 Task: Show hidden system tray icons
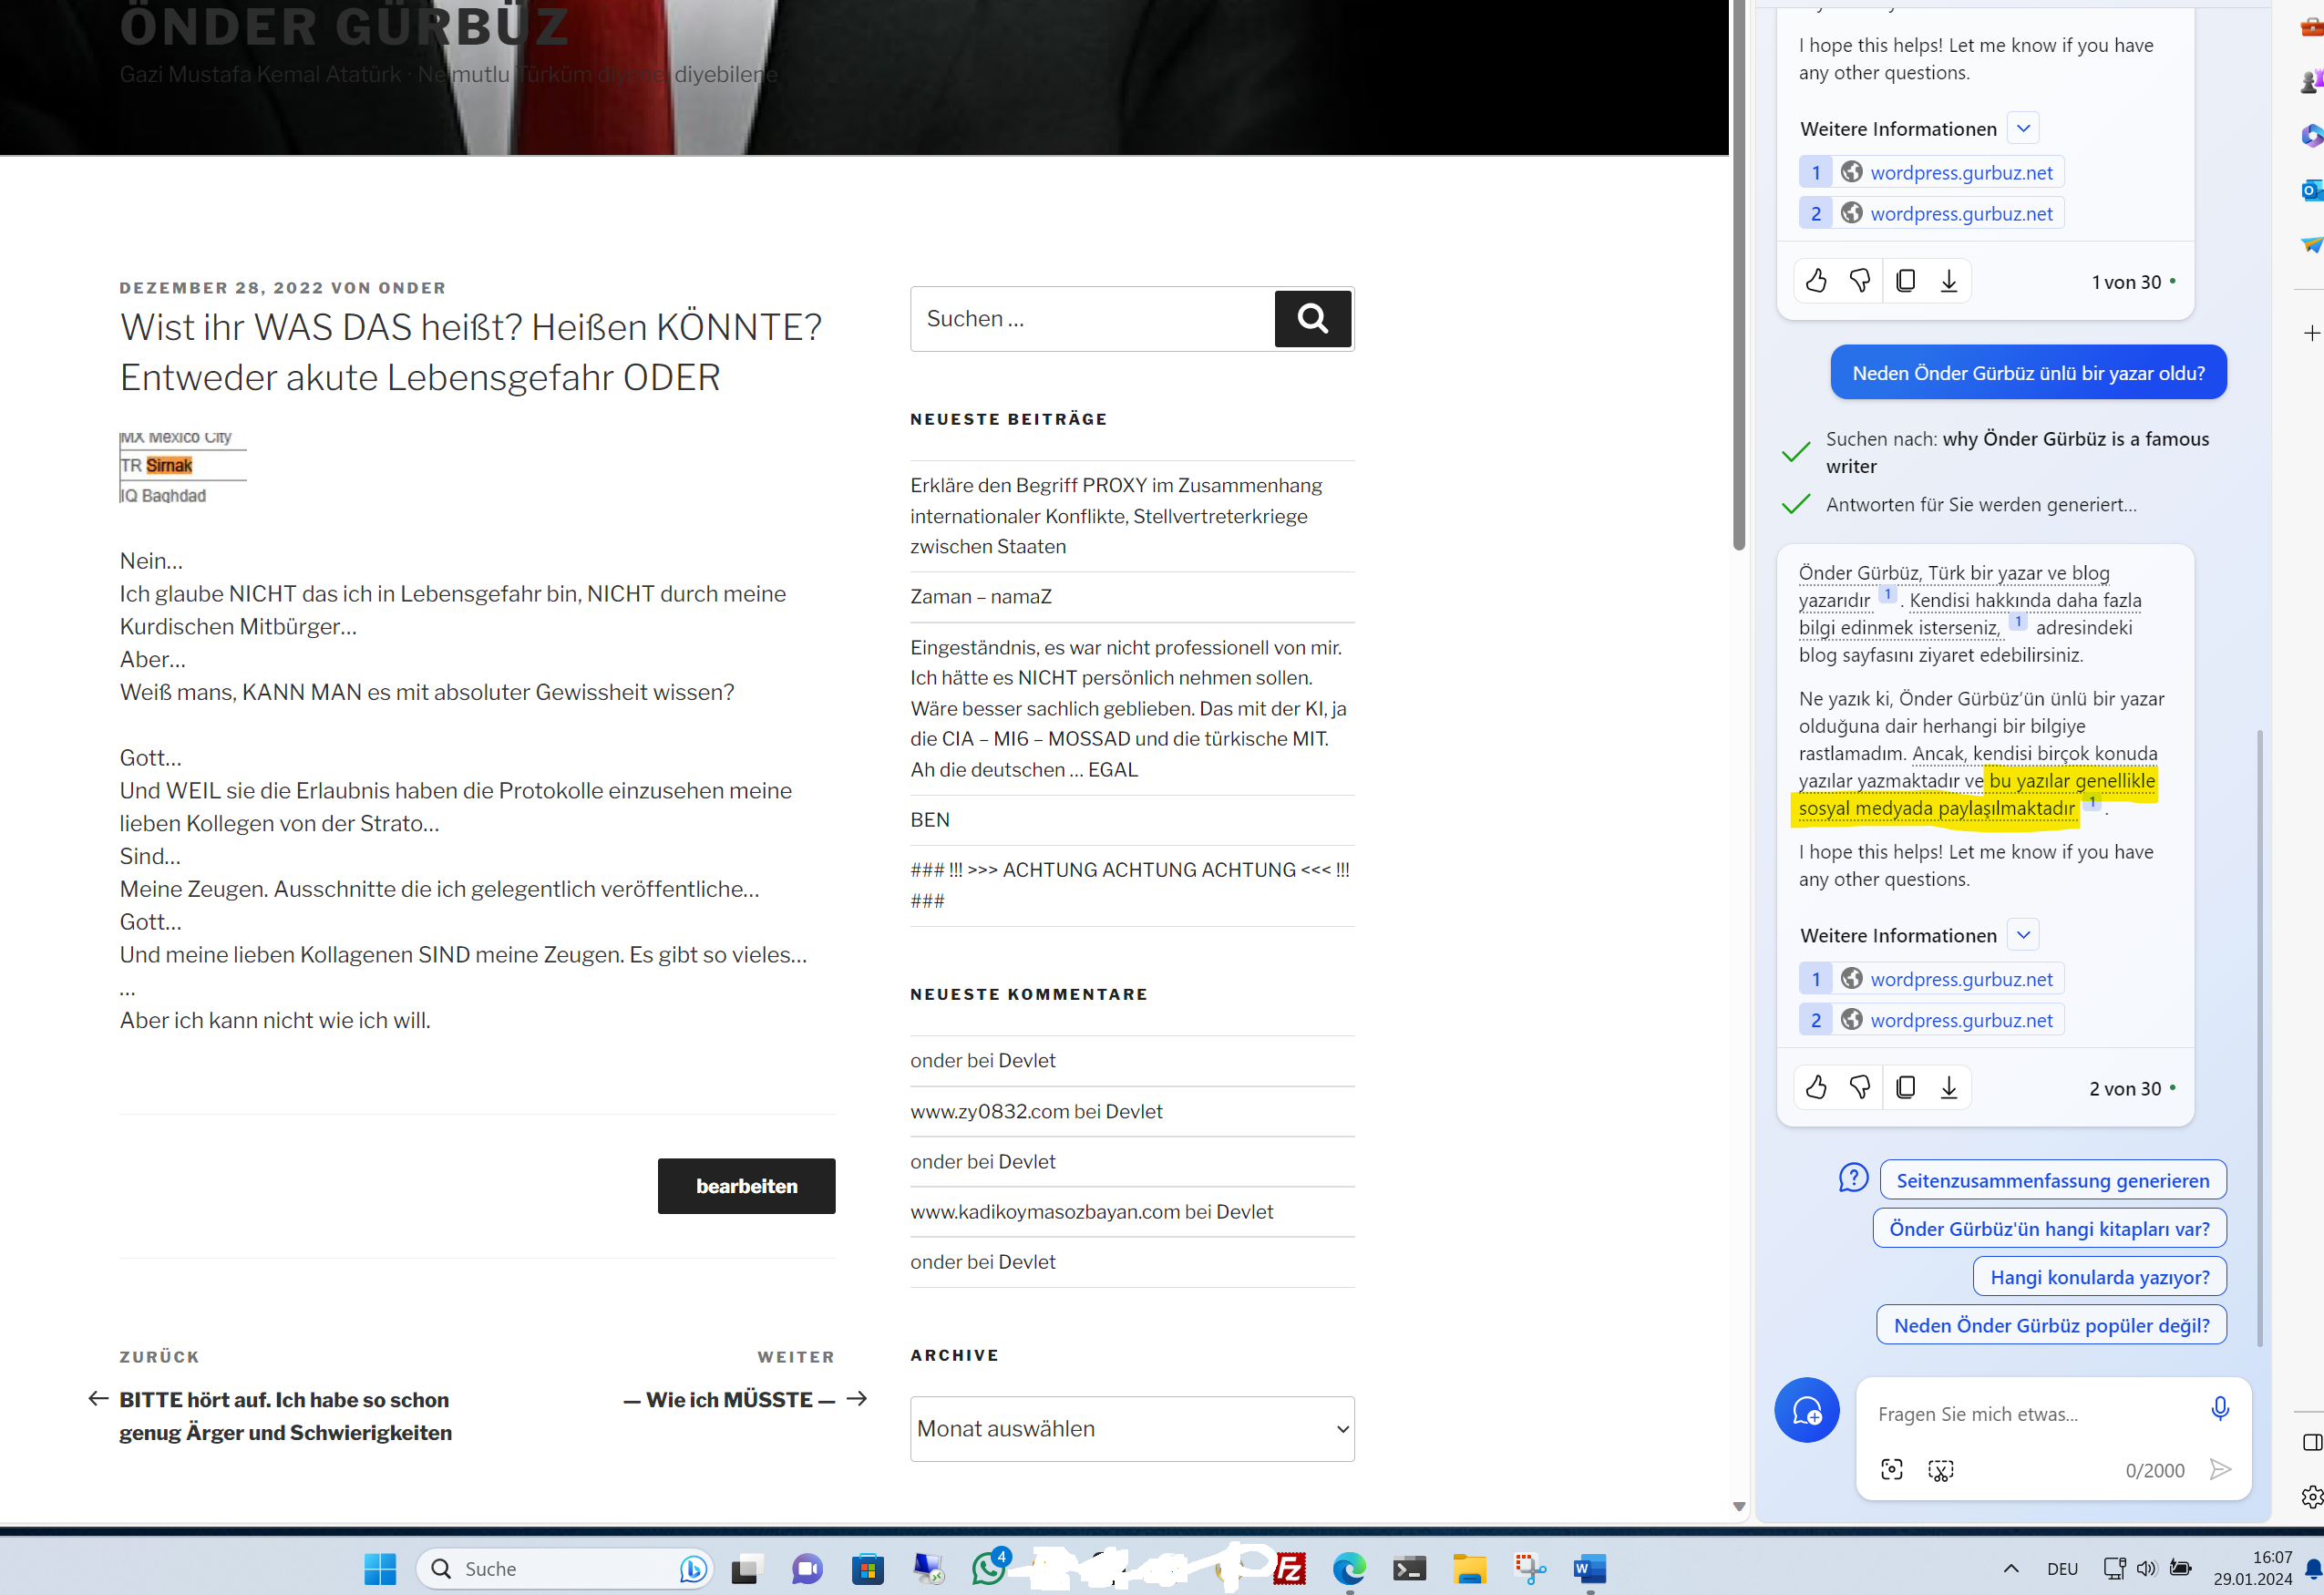click(2011, 1568)
